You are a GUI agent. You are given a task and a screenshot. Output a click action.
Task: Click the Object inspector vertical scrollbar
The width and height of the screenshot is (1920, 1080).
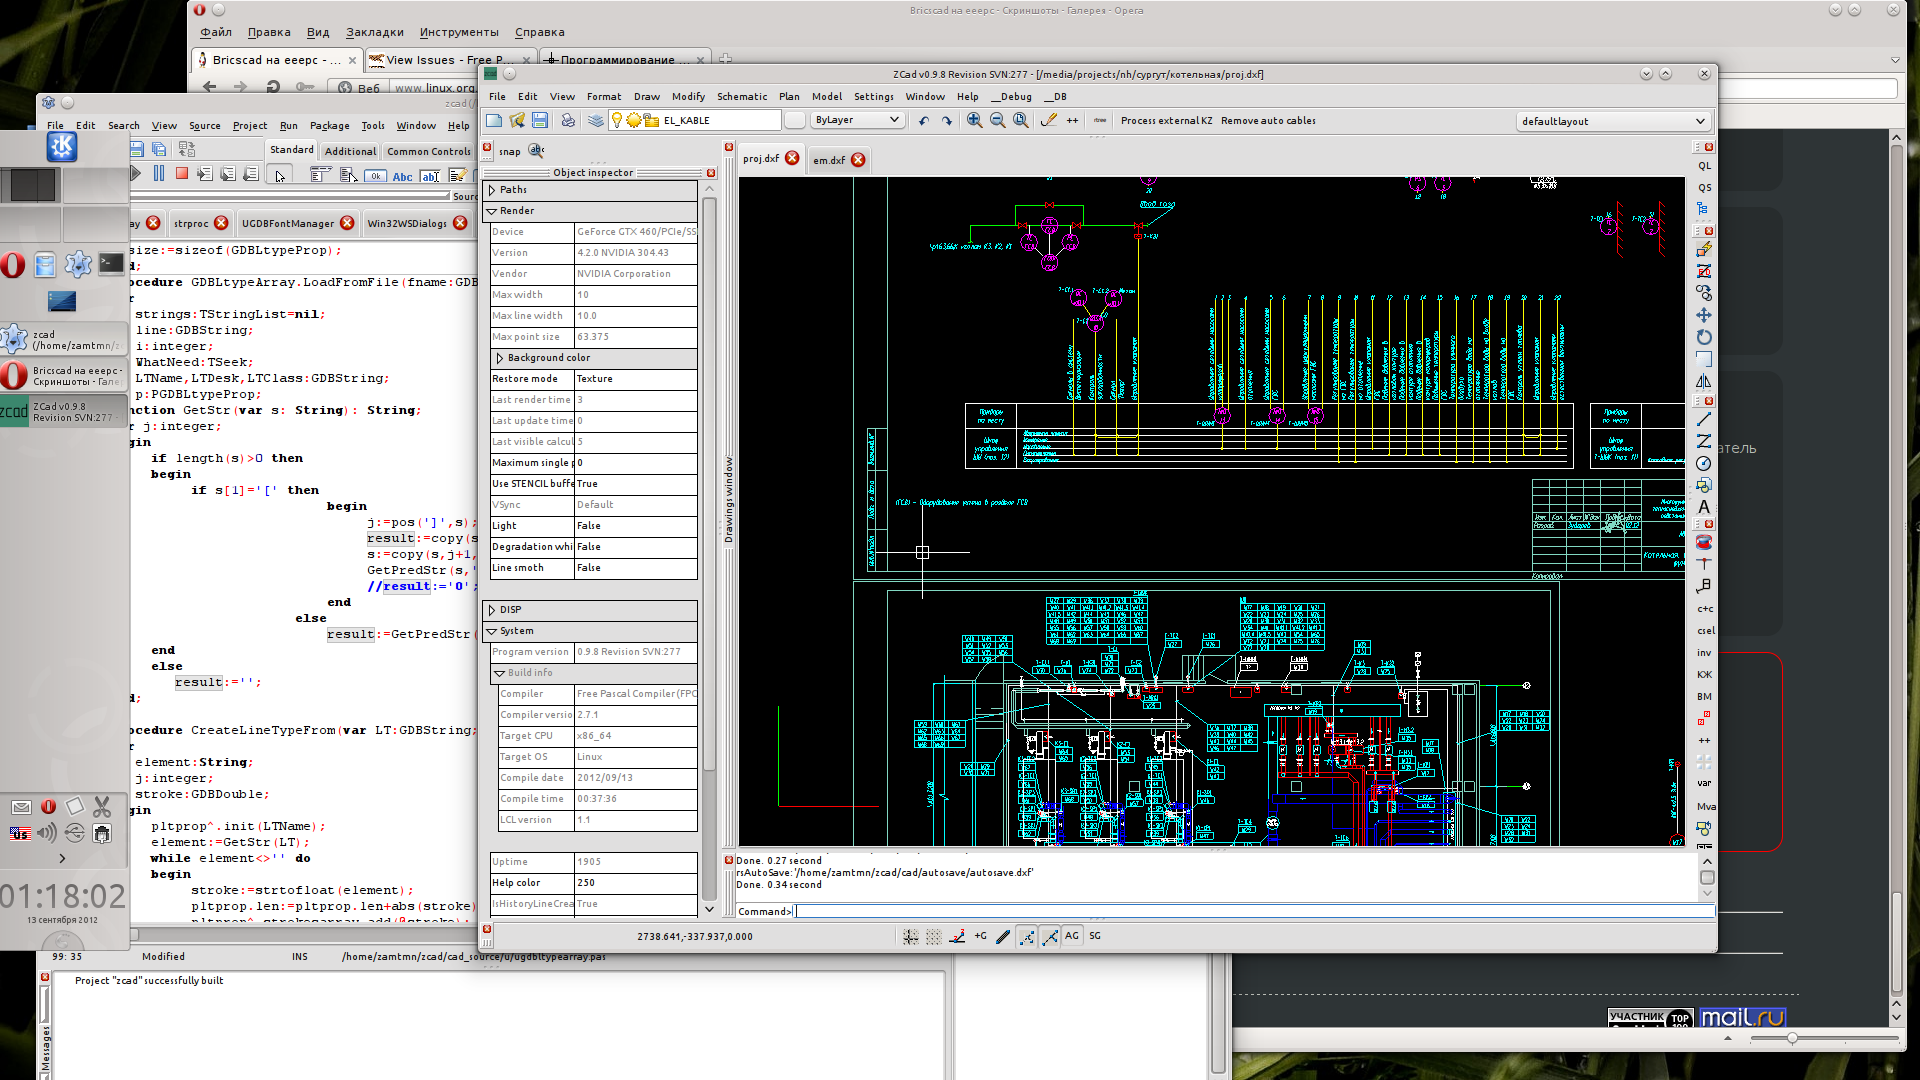pos(709,485)
